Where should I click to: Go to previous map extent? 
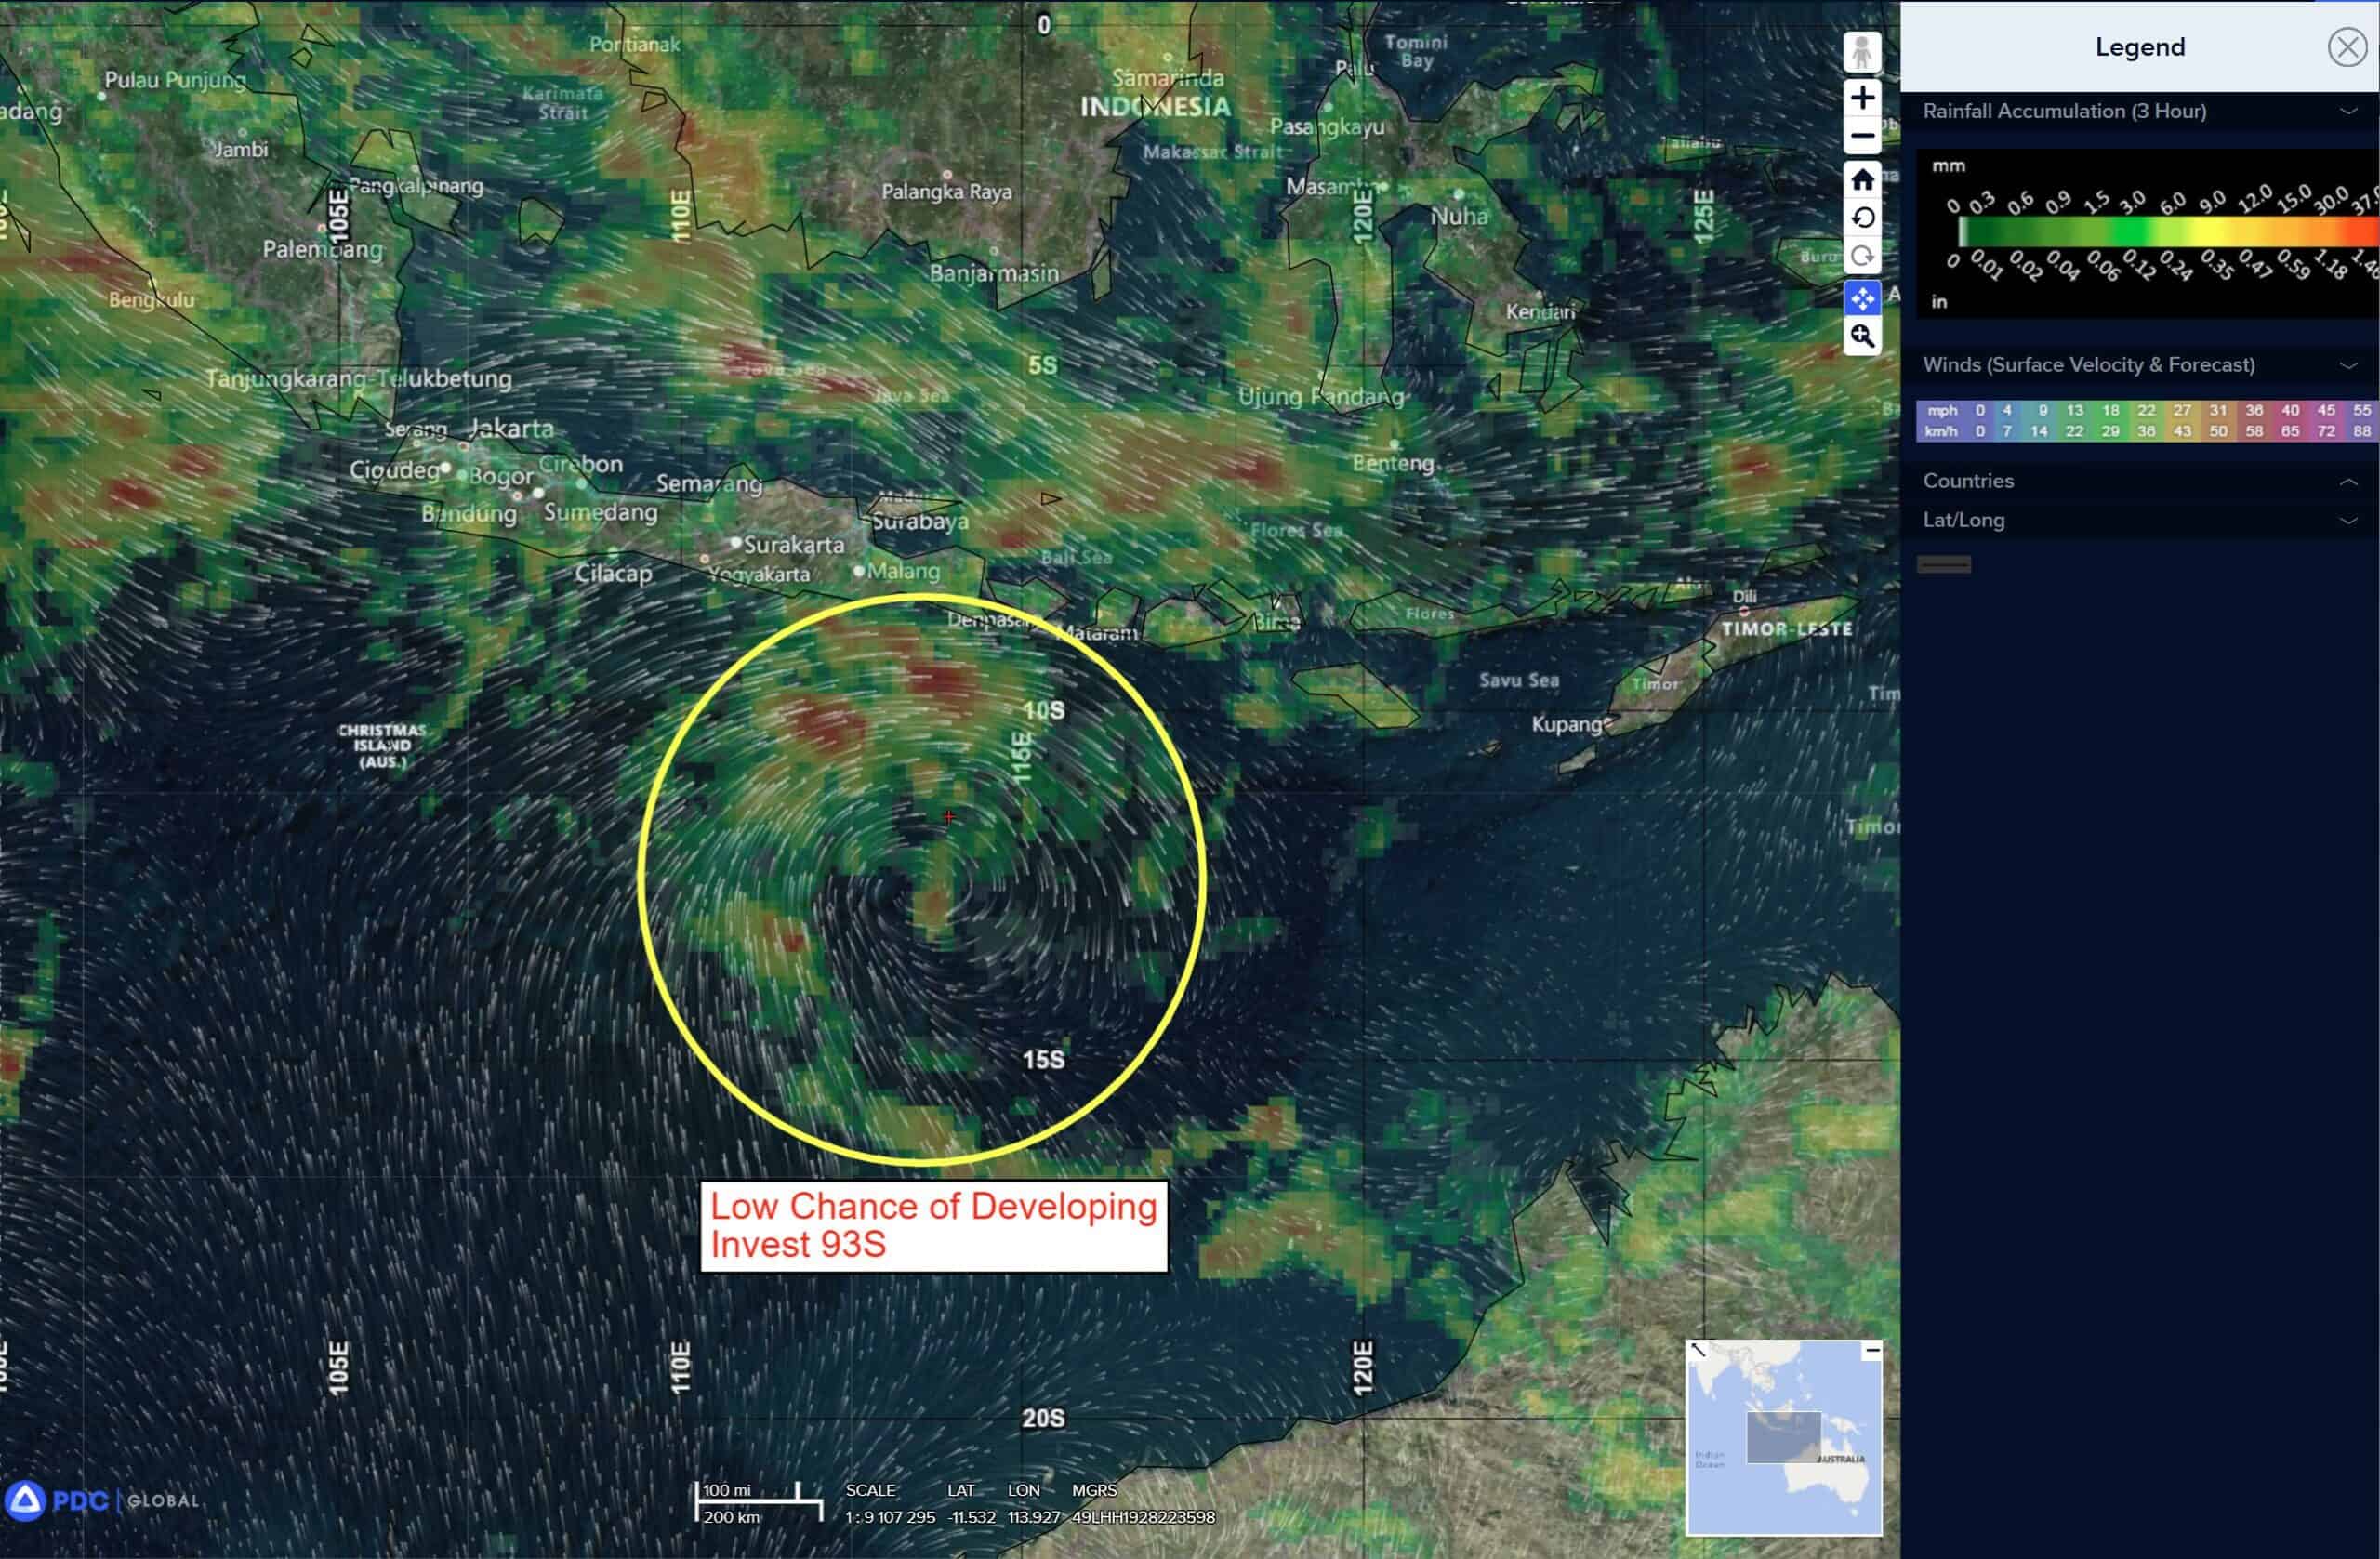point(1861,218)
